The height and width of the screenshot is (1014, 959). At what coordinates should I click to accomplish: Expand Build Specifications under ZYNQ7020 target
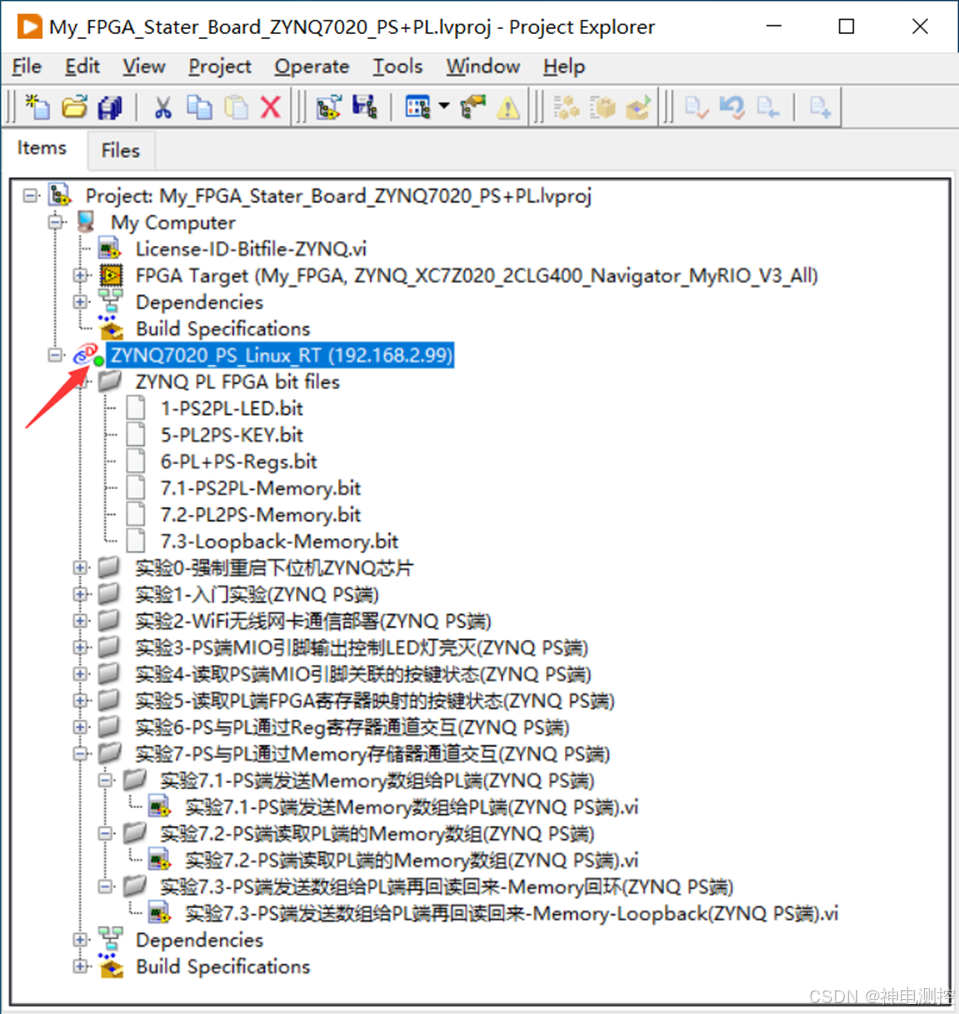click(x=80, y=966)
